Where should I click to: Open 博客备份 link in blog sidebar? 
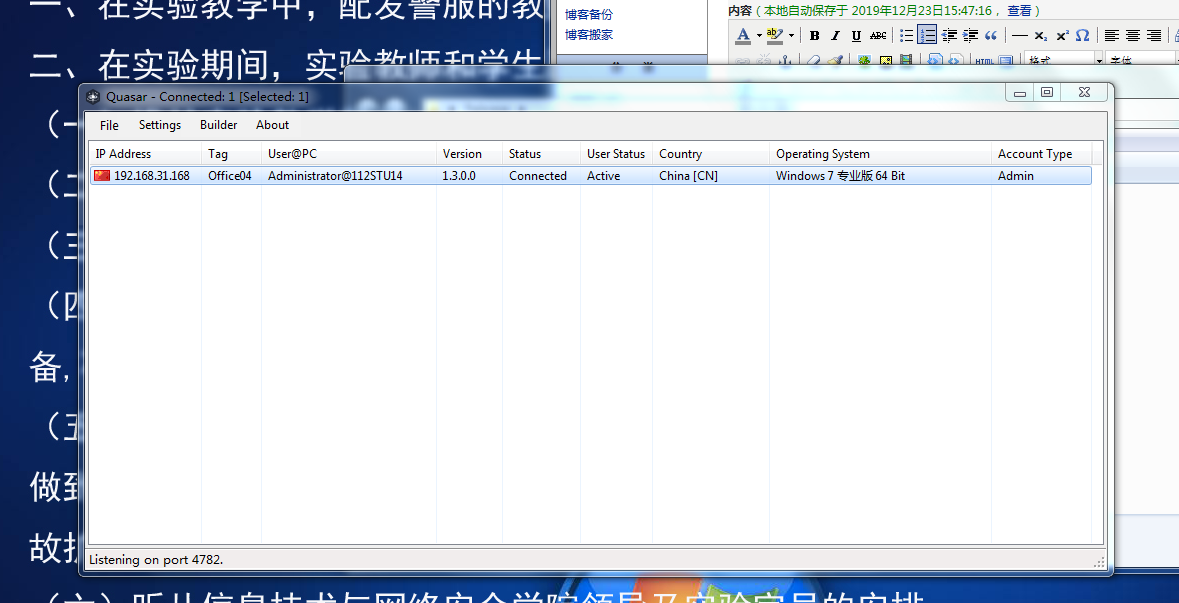(x=589, y=14)
